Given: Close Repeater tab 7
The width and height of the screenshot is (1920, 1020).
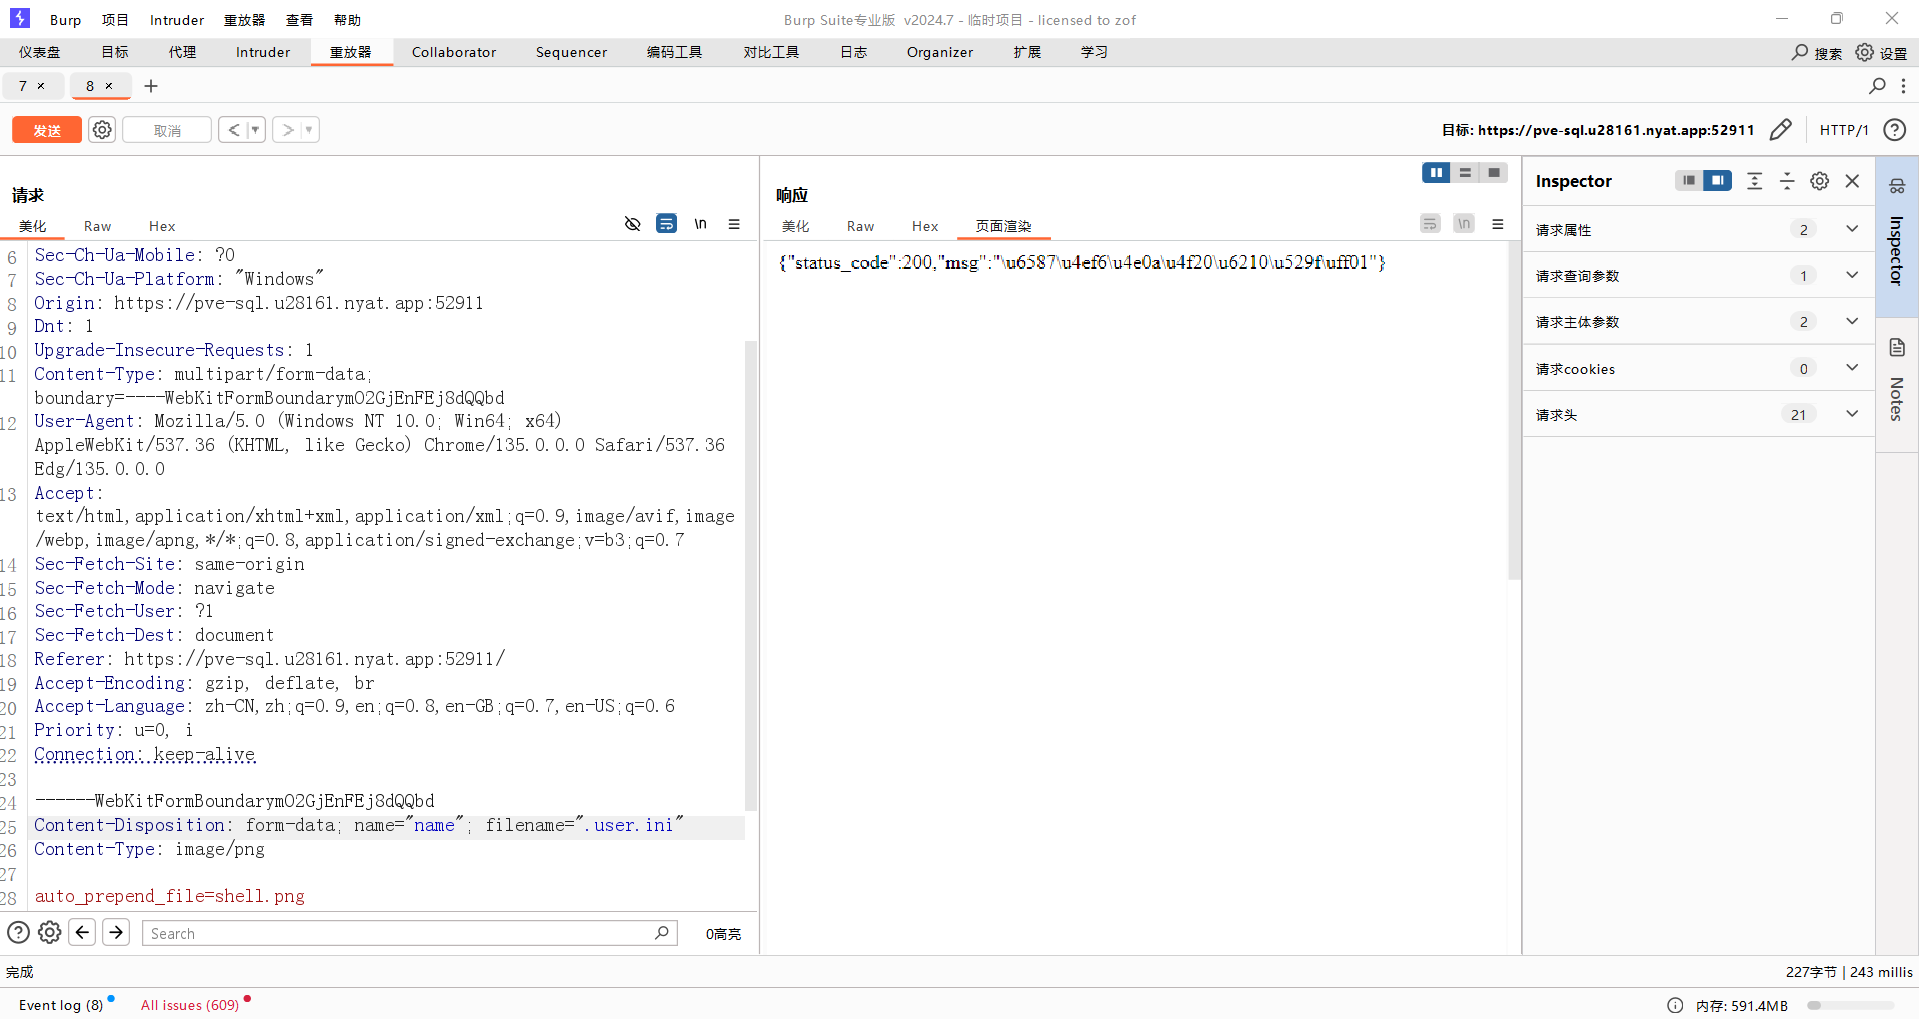Looking at the screenshot, I should [41, 86].
